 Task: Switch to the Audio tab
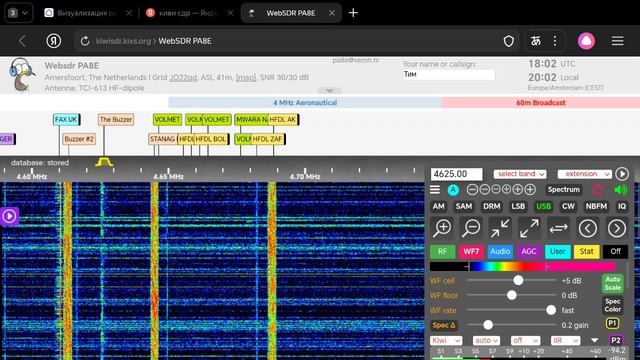pyautogui.click(x=500, y=251)
